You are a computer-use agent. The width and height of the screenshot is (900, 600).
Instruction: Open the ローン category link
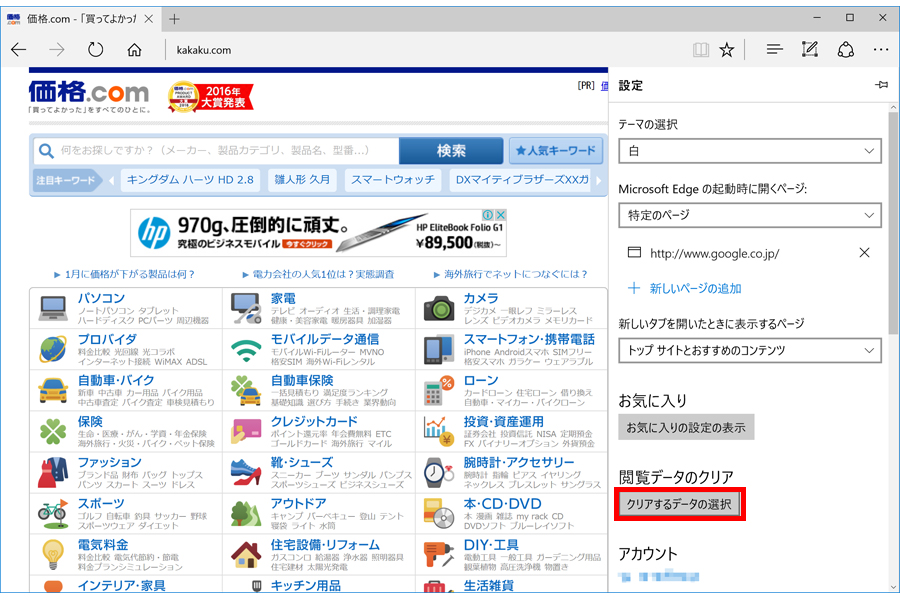click(481, 380)
